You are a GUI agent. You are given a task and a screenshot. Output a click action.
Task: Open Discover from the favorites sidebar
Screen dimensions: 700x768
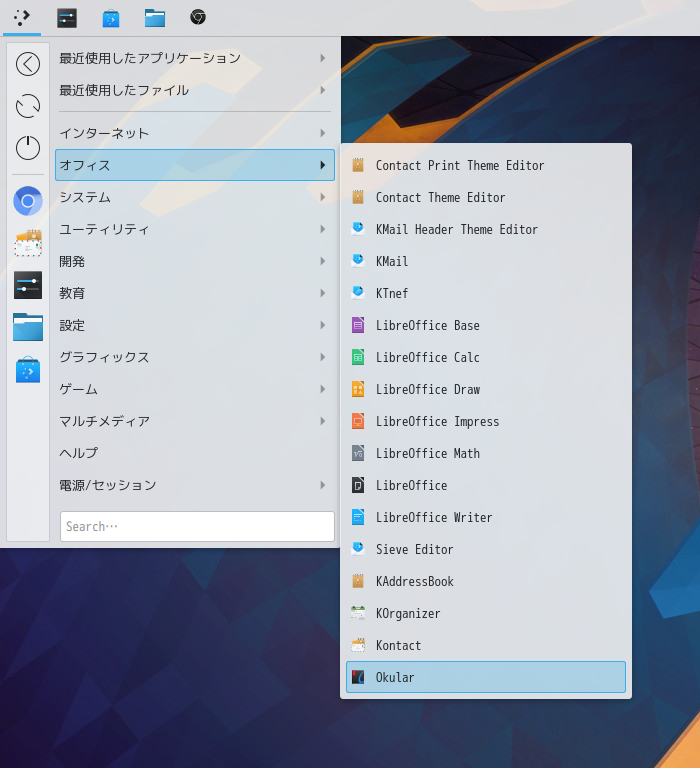[x=28, y=370]
